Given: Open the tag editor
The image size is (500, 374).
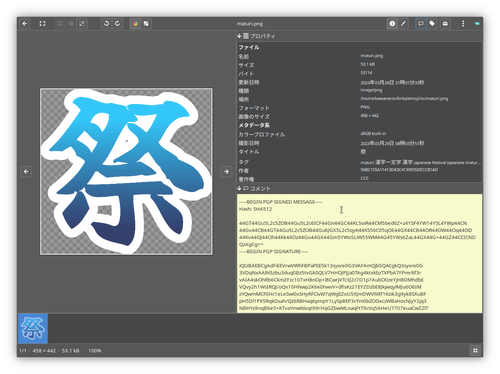Looking at the screenshot, I should click(432, 24).
